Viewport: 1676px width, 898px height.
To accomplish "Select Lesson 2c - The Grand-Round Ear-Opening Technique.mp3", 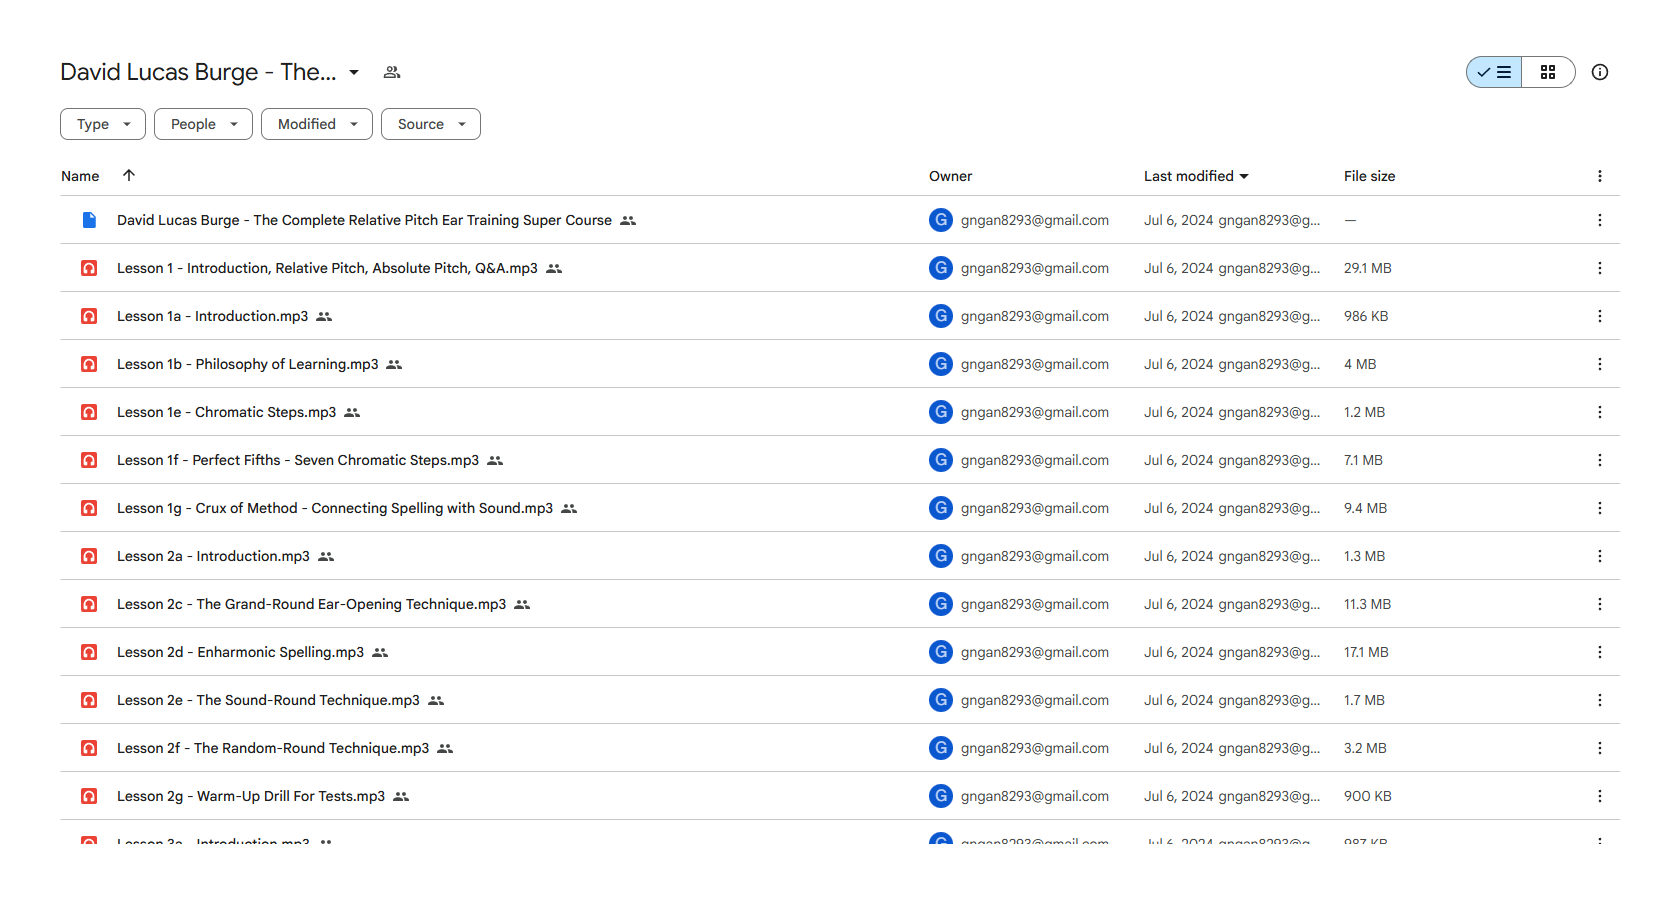I will pyautogui.click(x=311, y=604).
